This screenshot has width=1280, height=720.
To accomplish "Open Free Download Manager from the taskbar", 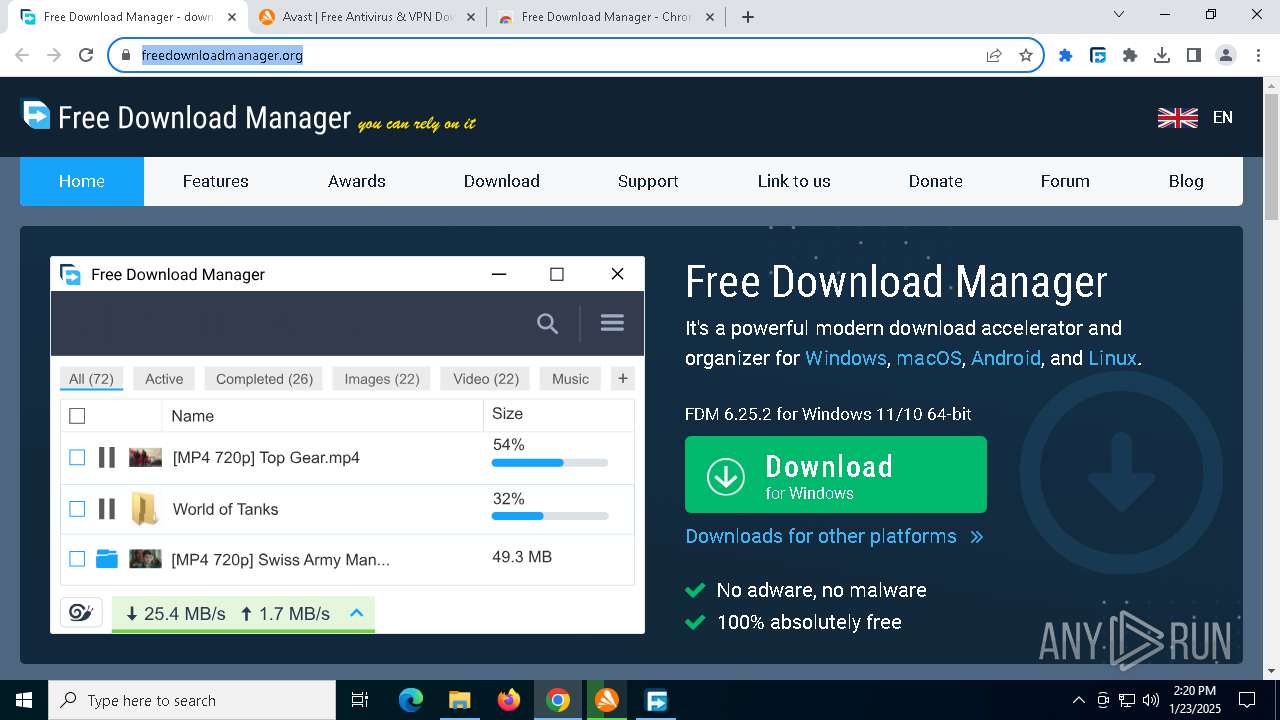I will pos(656,700).
